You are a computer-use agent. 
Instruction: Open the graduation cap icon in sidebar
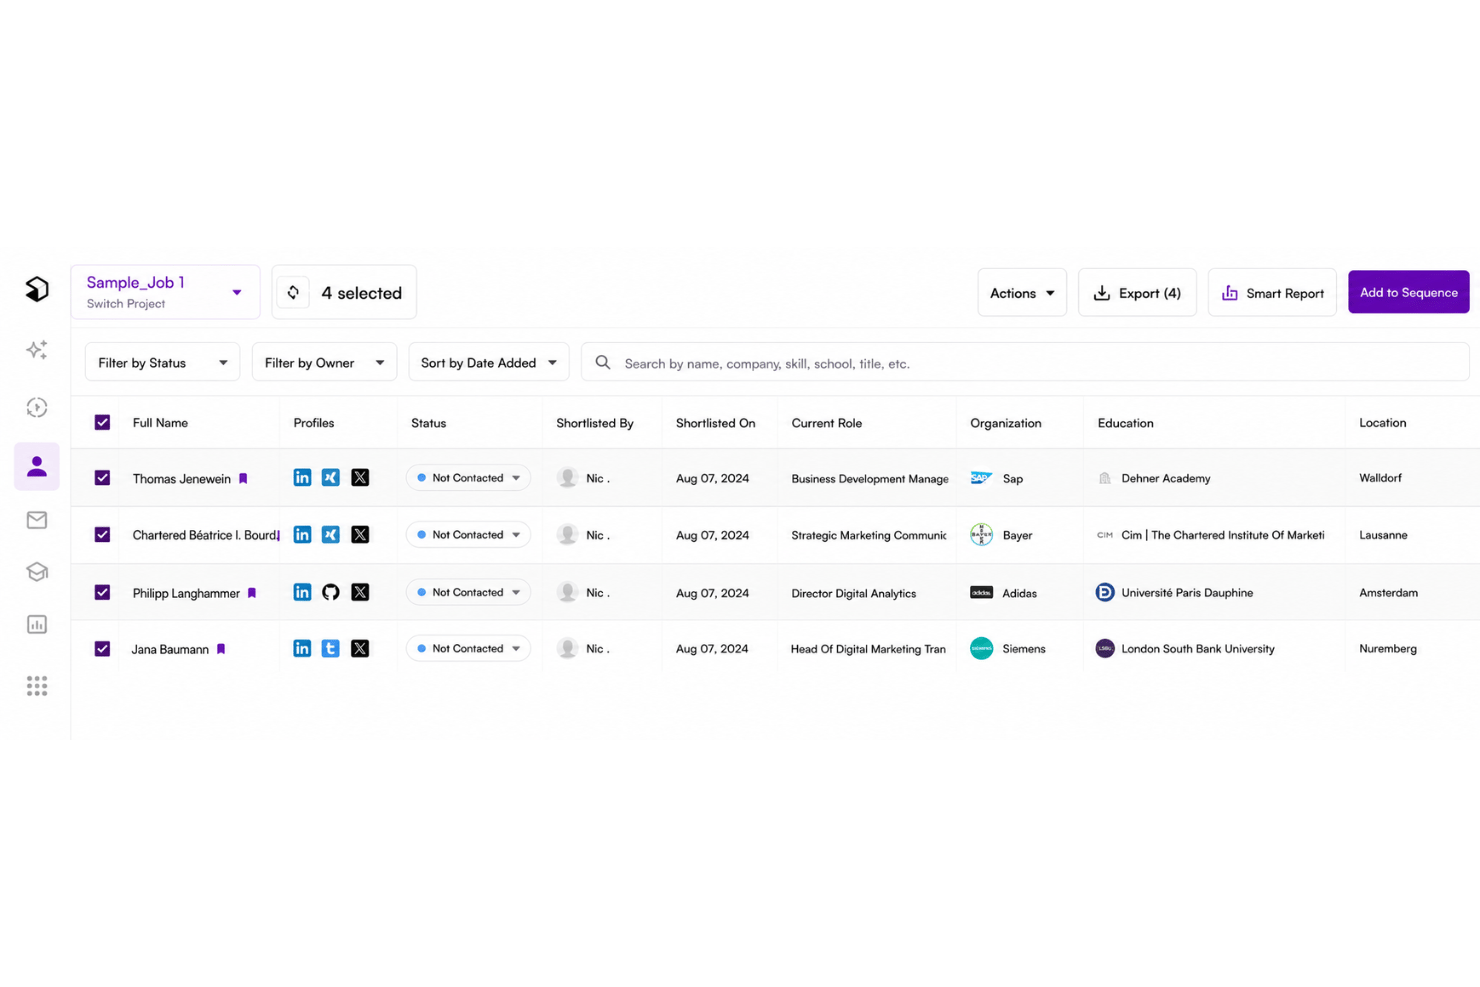click(37, 572)
